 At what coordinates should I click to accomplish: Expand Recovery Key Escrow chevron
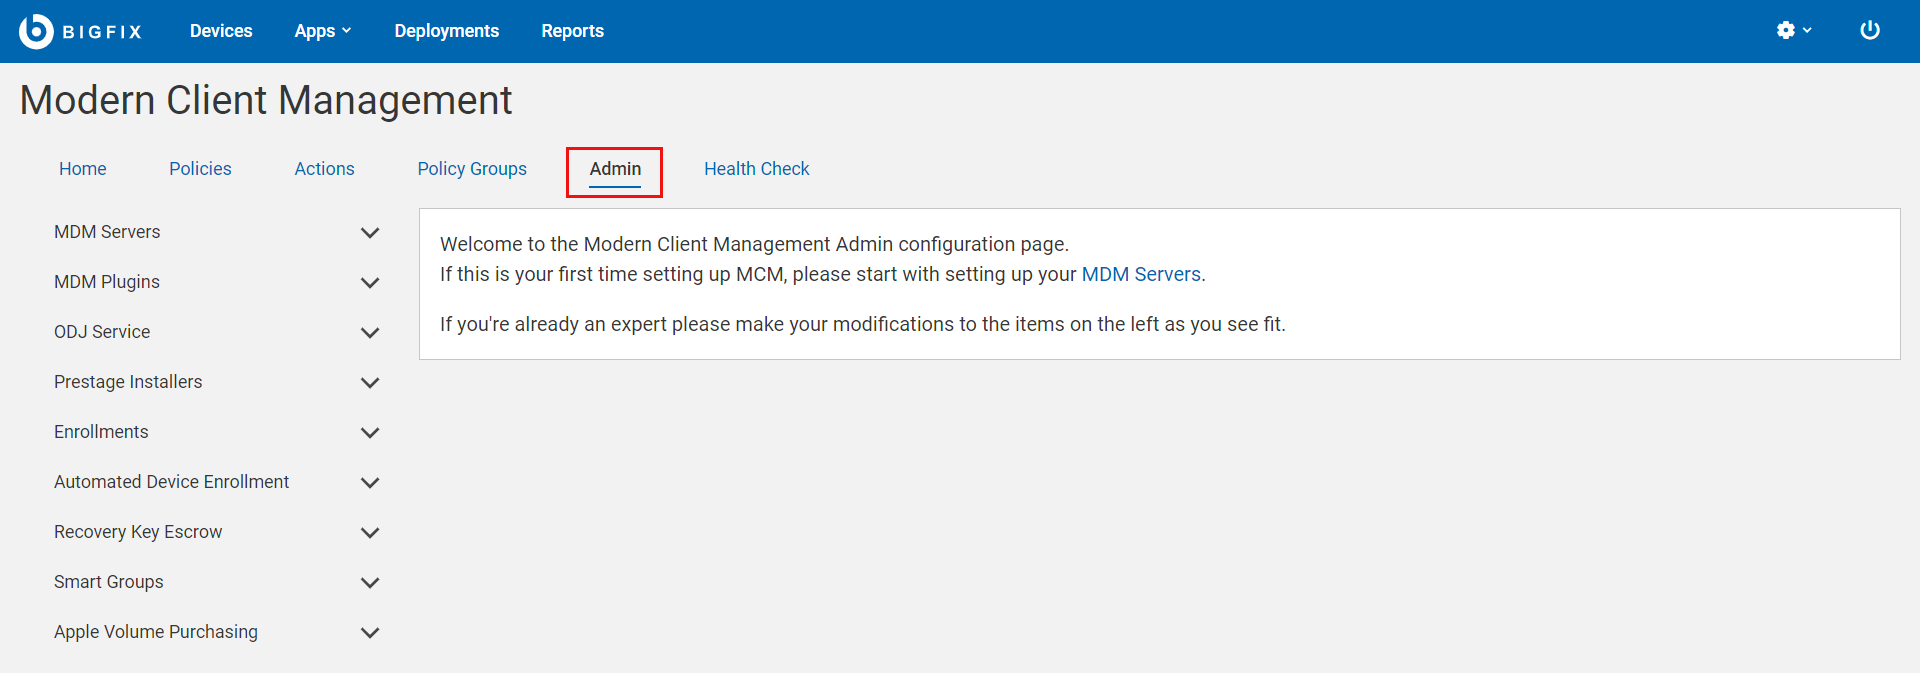[x=370, y=533]
